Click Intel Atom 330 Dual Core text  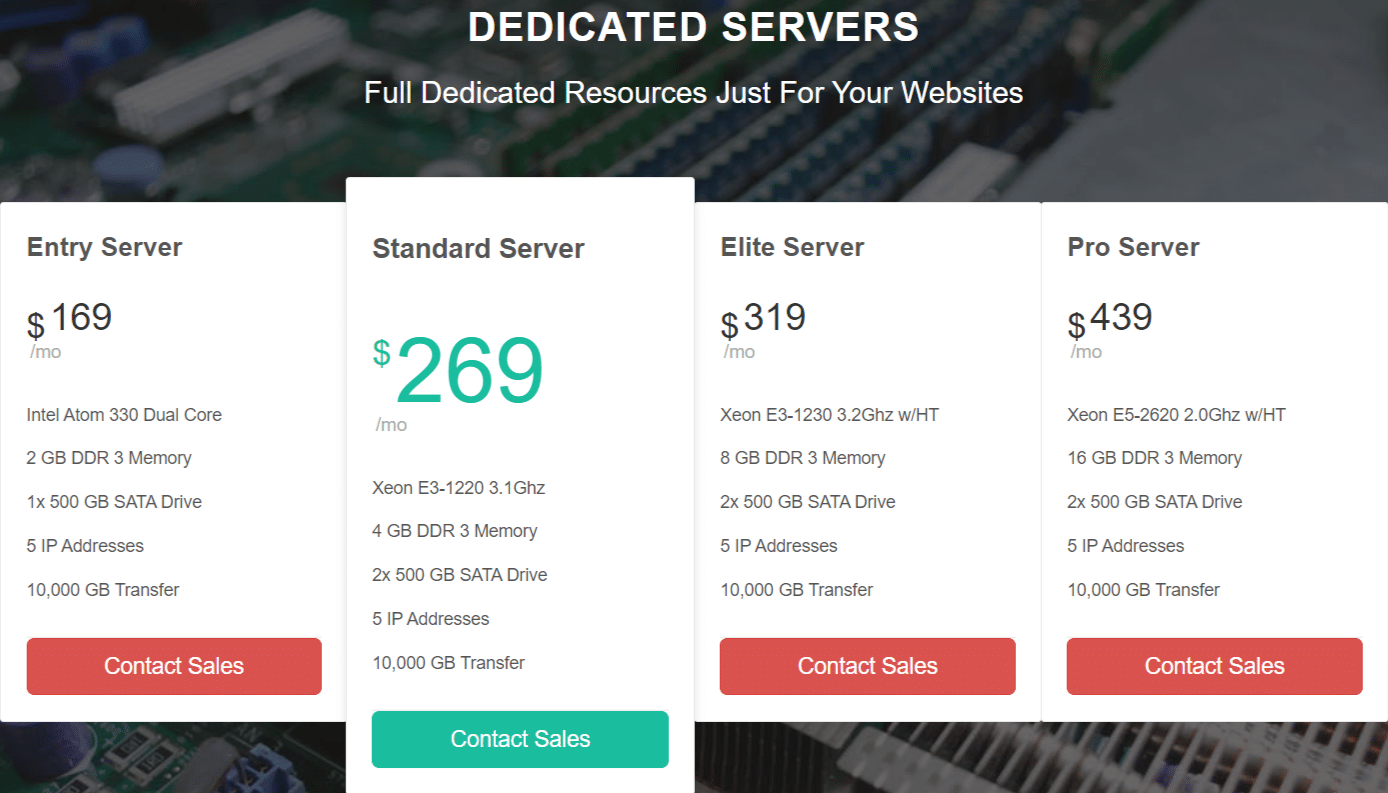tap(124, 415)
